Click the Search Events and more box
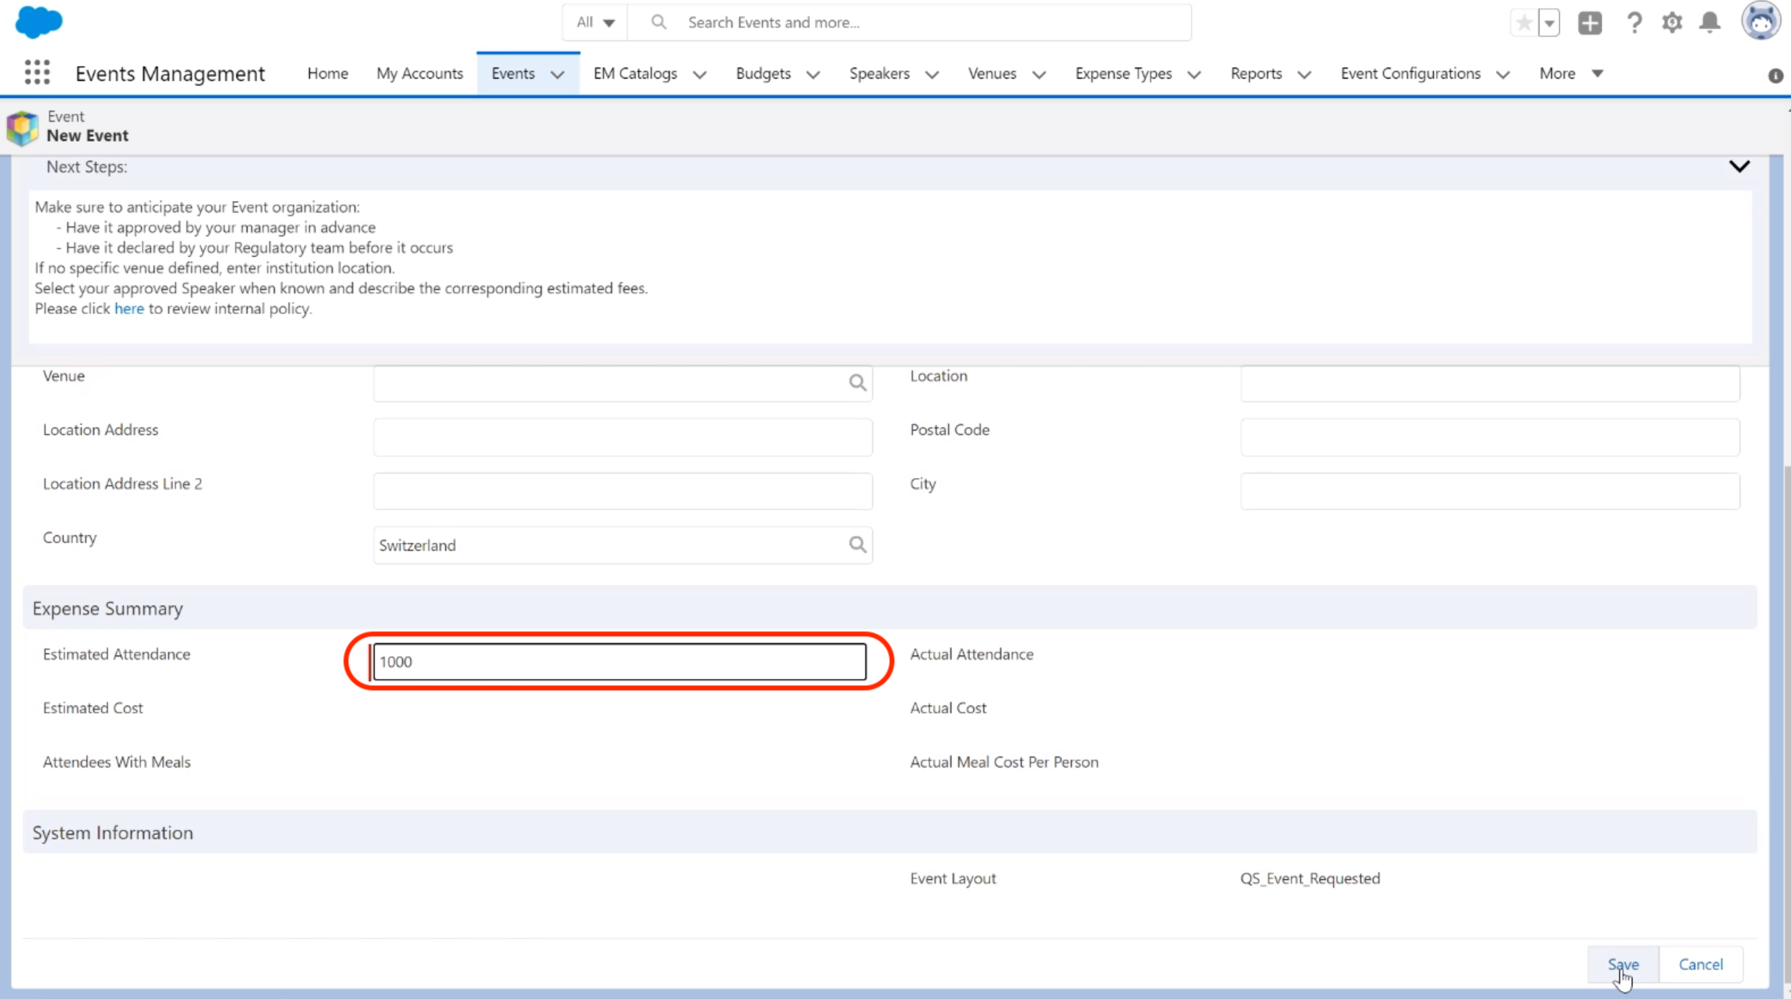This screenshot has height=999, width=1791. [909, 22]
